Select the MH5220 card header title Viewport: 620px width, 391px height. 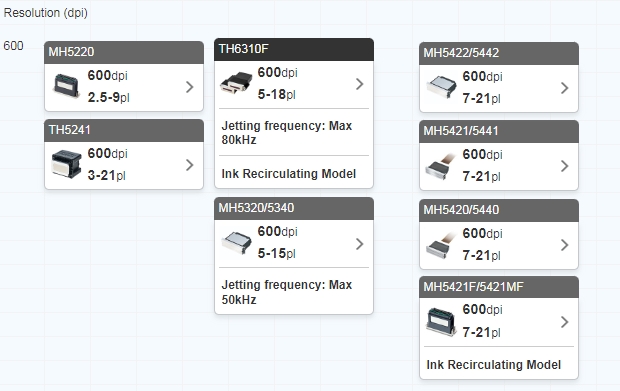(72, 52)
